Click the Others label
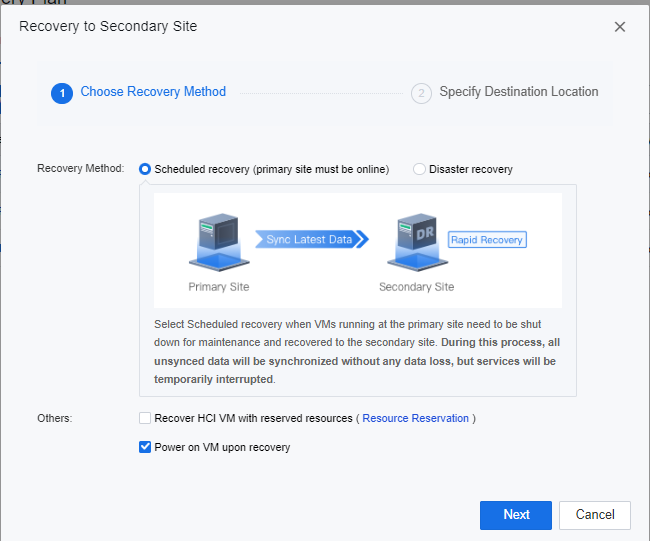The width and height of the screenshot is (650, 541). click(x=55, y=418)
